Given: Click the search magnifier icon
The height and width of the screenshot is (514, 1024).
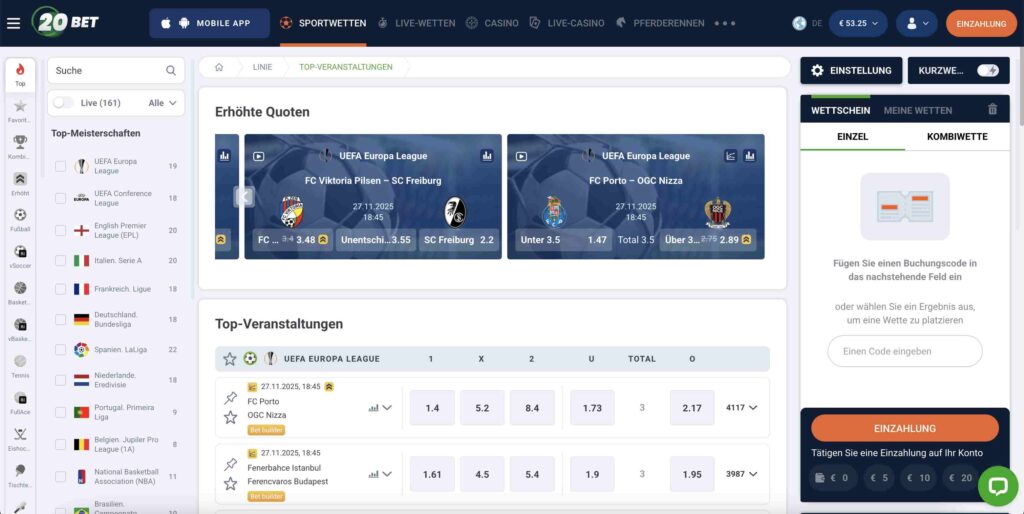Looking at the screenshot, I should click(170, 71).
